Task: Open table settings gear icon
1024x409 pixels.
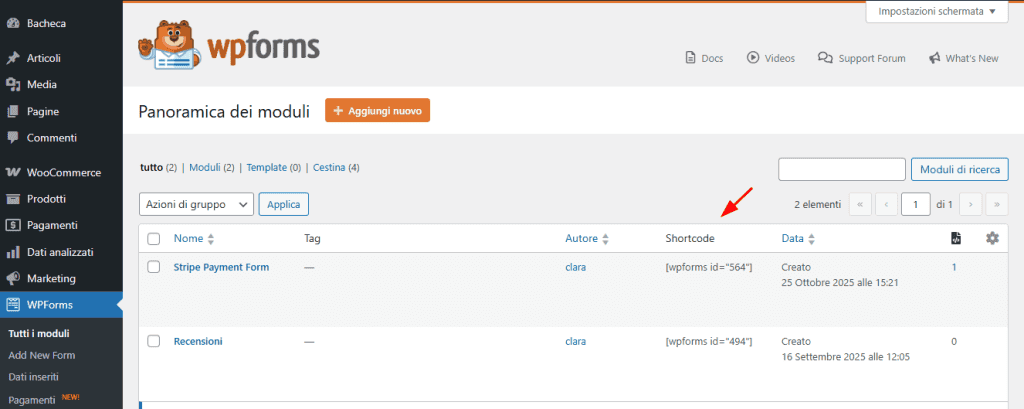Action: click(x=992, y=238)
